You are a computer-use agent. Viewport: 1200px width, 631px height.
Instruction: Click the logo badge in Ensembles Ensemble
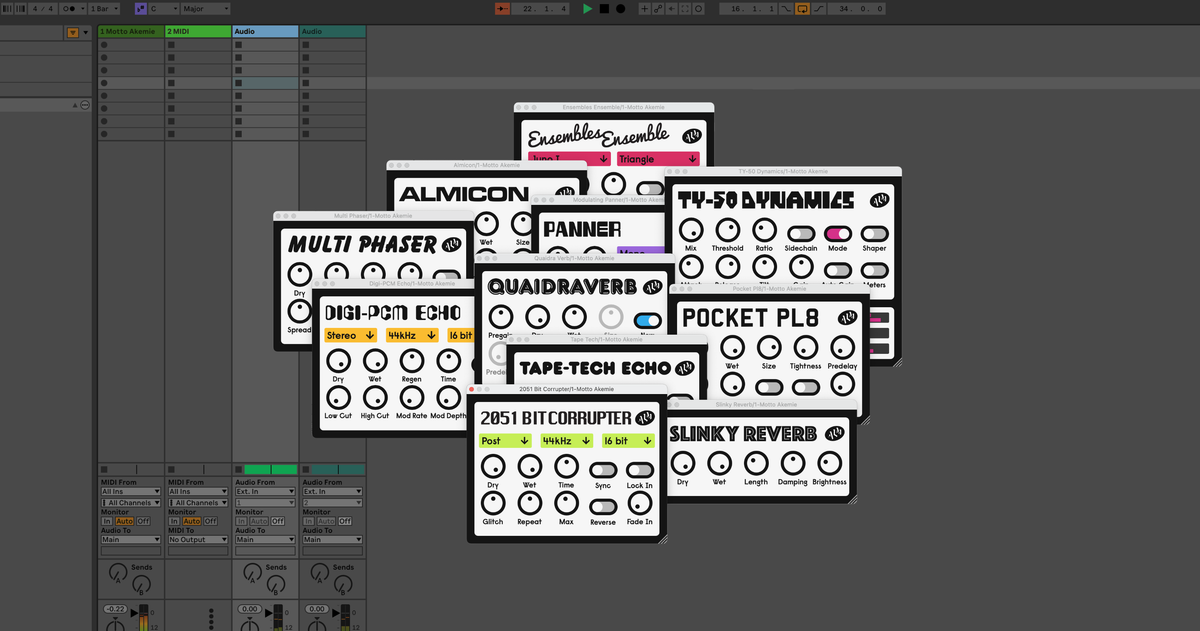pyautogui.click(x=690, y=136)
